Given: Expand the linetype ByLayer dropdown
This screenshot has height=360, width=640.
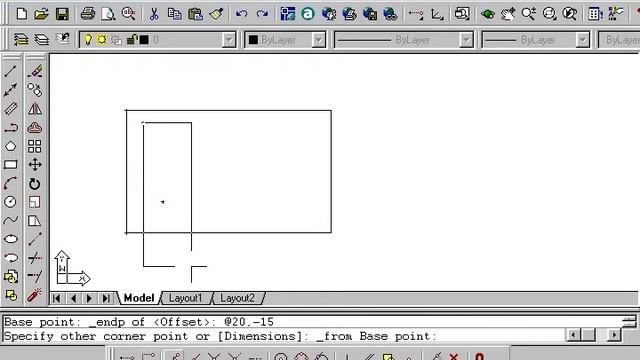Looking at the screenshot, I should tap(466, 40).
